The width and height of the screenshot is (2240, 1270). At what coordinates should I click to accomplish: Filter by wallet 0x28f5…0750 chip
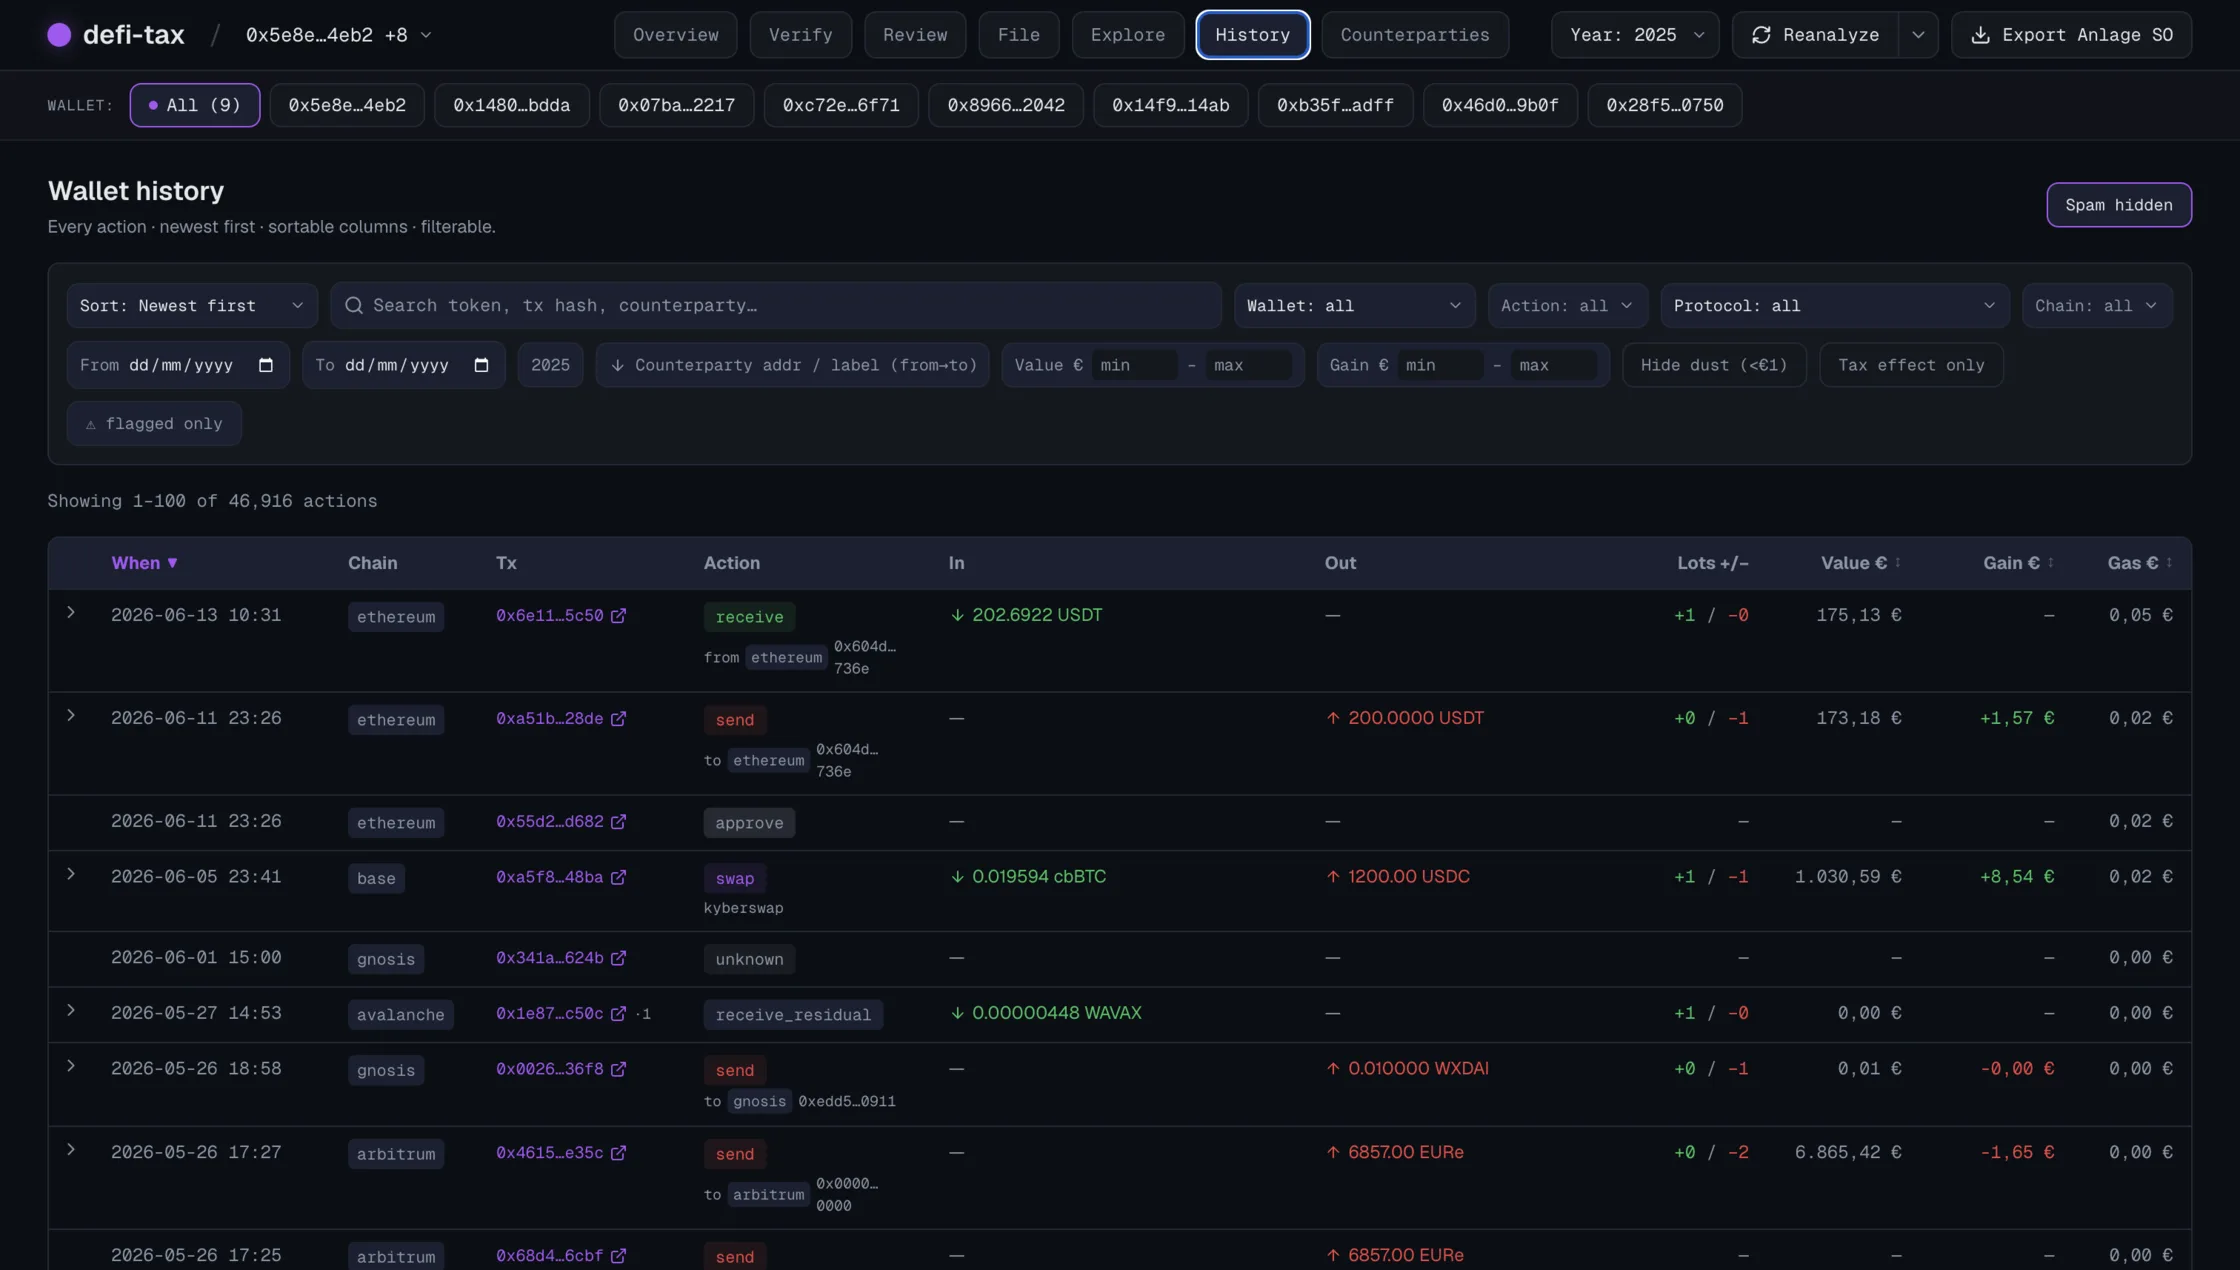coord(1664,105)
